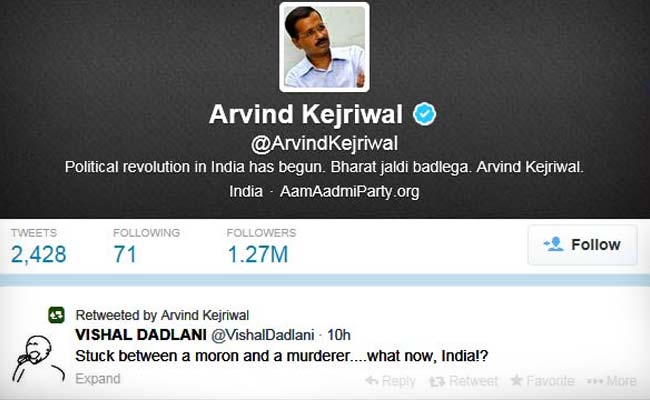Viewport: 650px width, 400px height.
Task: Click the Retweet icon on the tweet
Action: click(437, 381)
